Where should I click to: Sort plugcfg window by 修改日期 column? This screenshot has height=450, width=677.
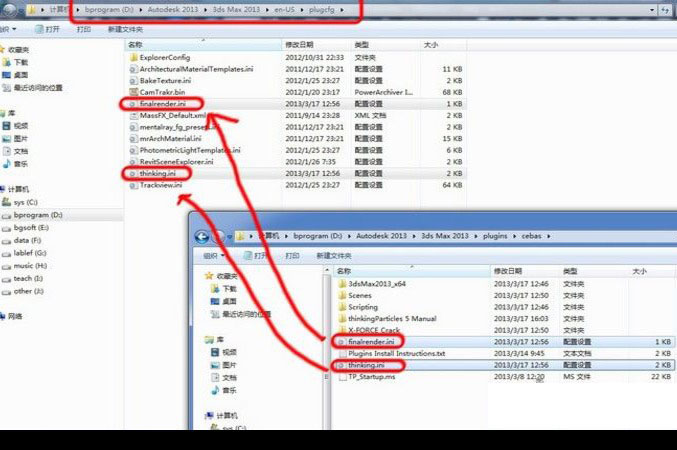(x=316, y=45)
